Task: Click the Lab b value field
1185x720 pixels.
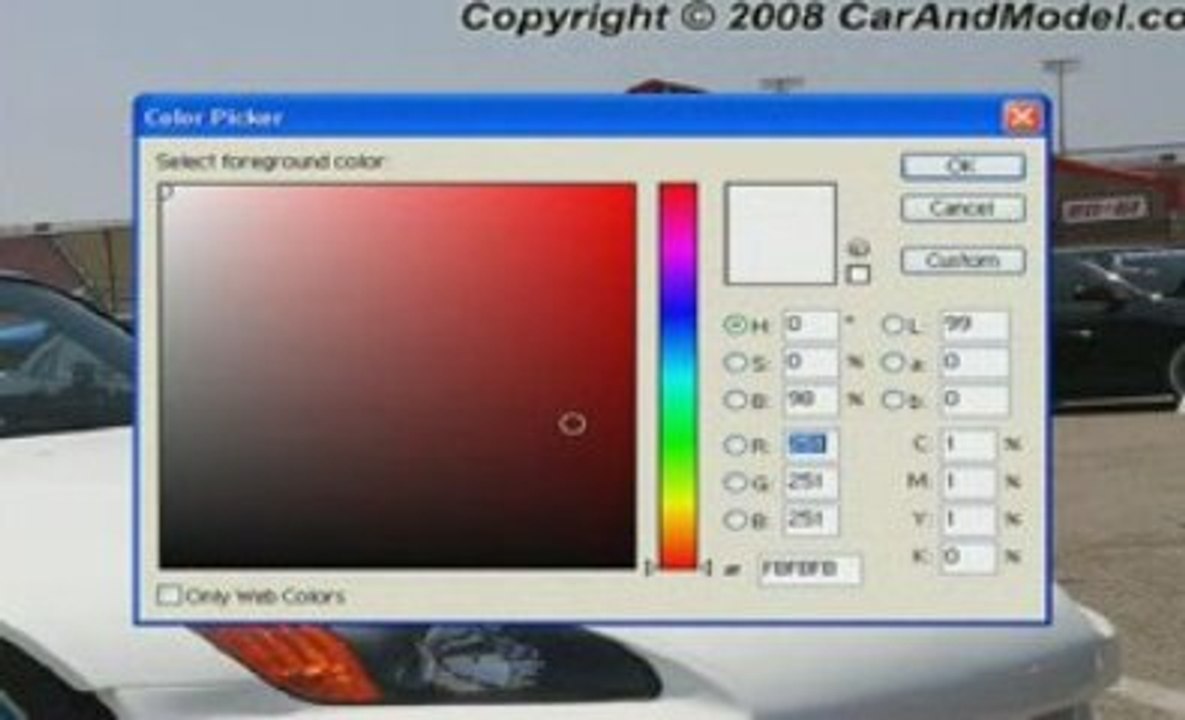Action: [x=975, y=400]
